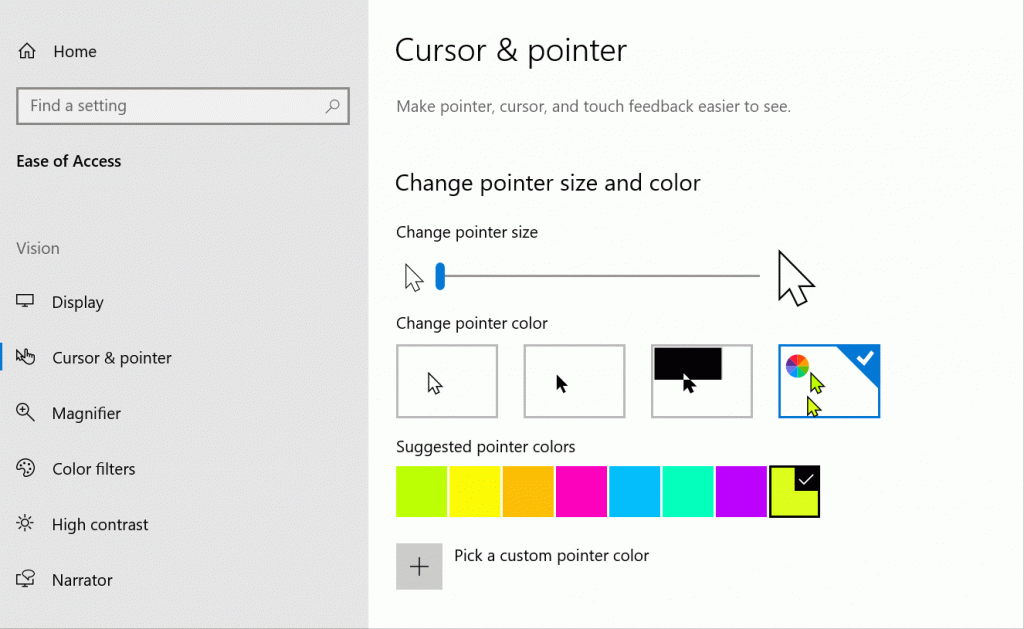
Task: Choose the custom color pointer option
Action: (x=829, y=381)
